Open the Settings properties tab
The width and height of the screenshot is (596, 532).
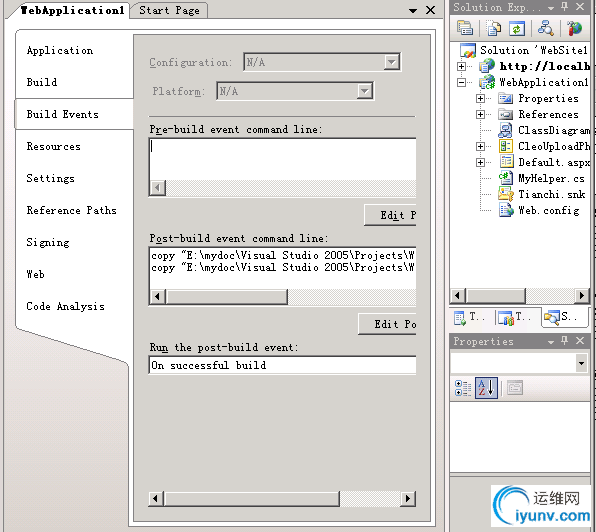click(51, 178)
